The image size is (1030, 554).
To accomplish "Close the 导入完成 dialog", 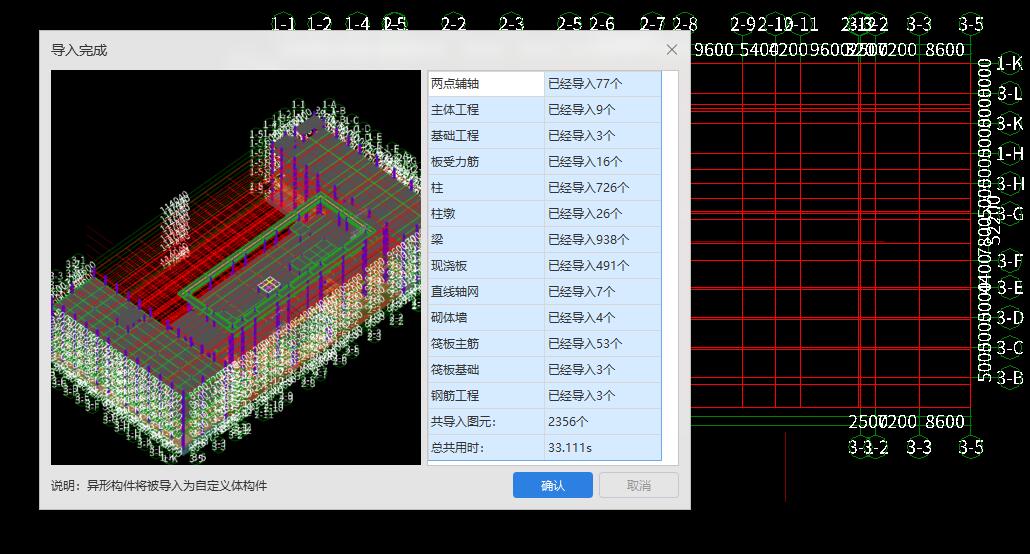I will [x=671, y=50].
